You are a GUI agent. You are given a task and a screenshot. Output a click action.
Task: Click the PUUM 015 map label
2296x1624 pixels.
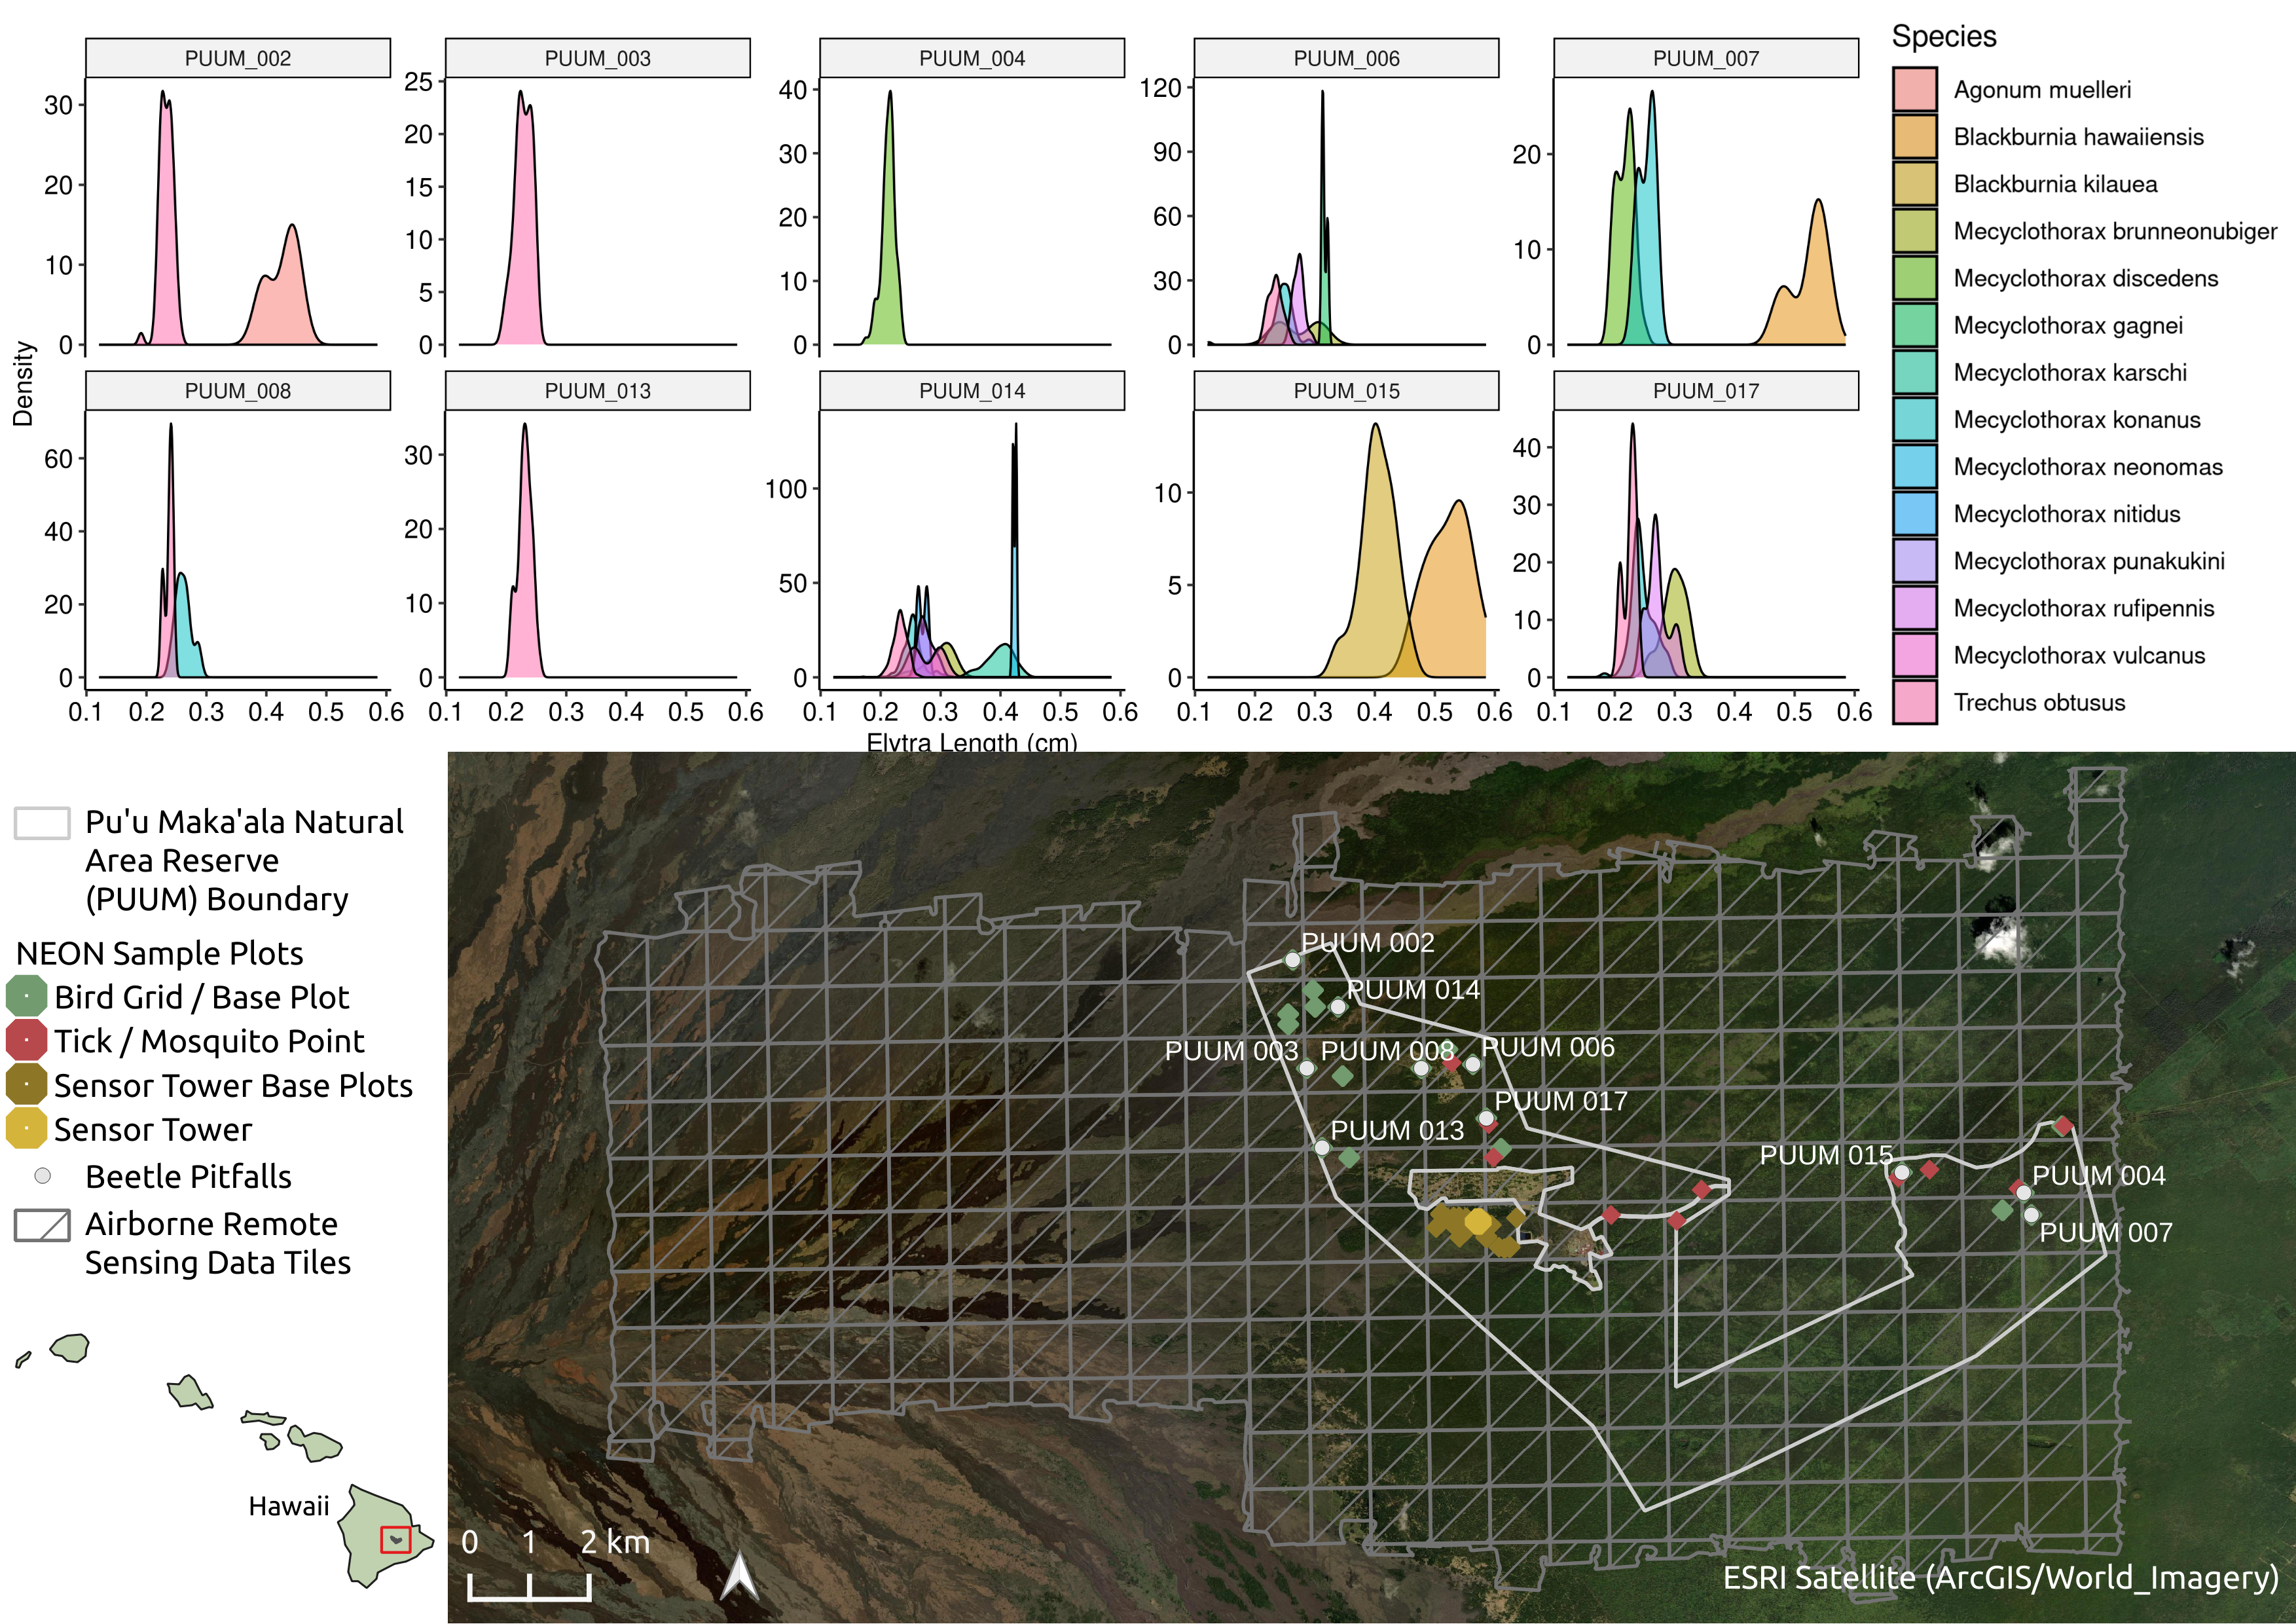(x=1826, y=1155)
